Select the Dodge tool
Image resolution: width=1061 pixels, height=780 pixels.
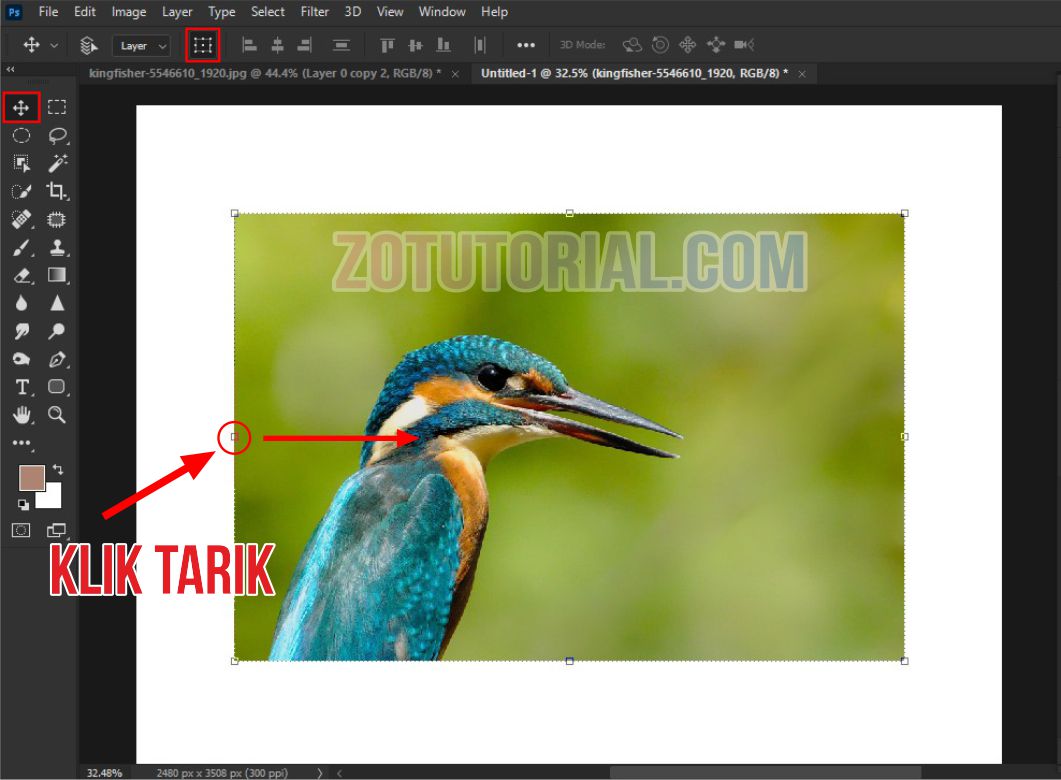[57, 331]
